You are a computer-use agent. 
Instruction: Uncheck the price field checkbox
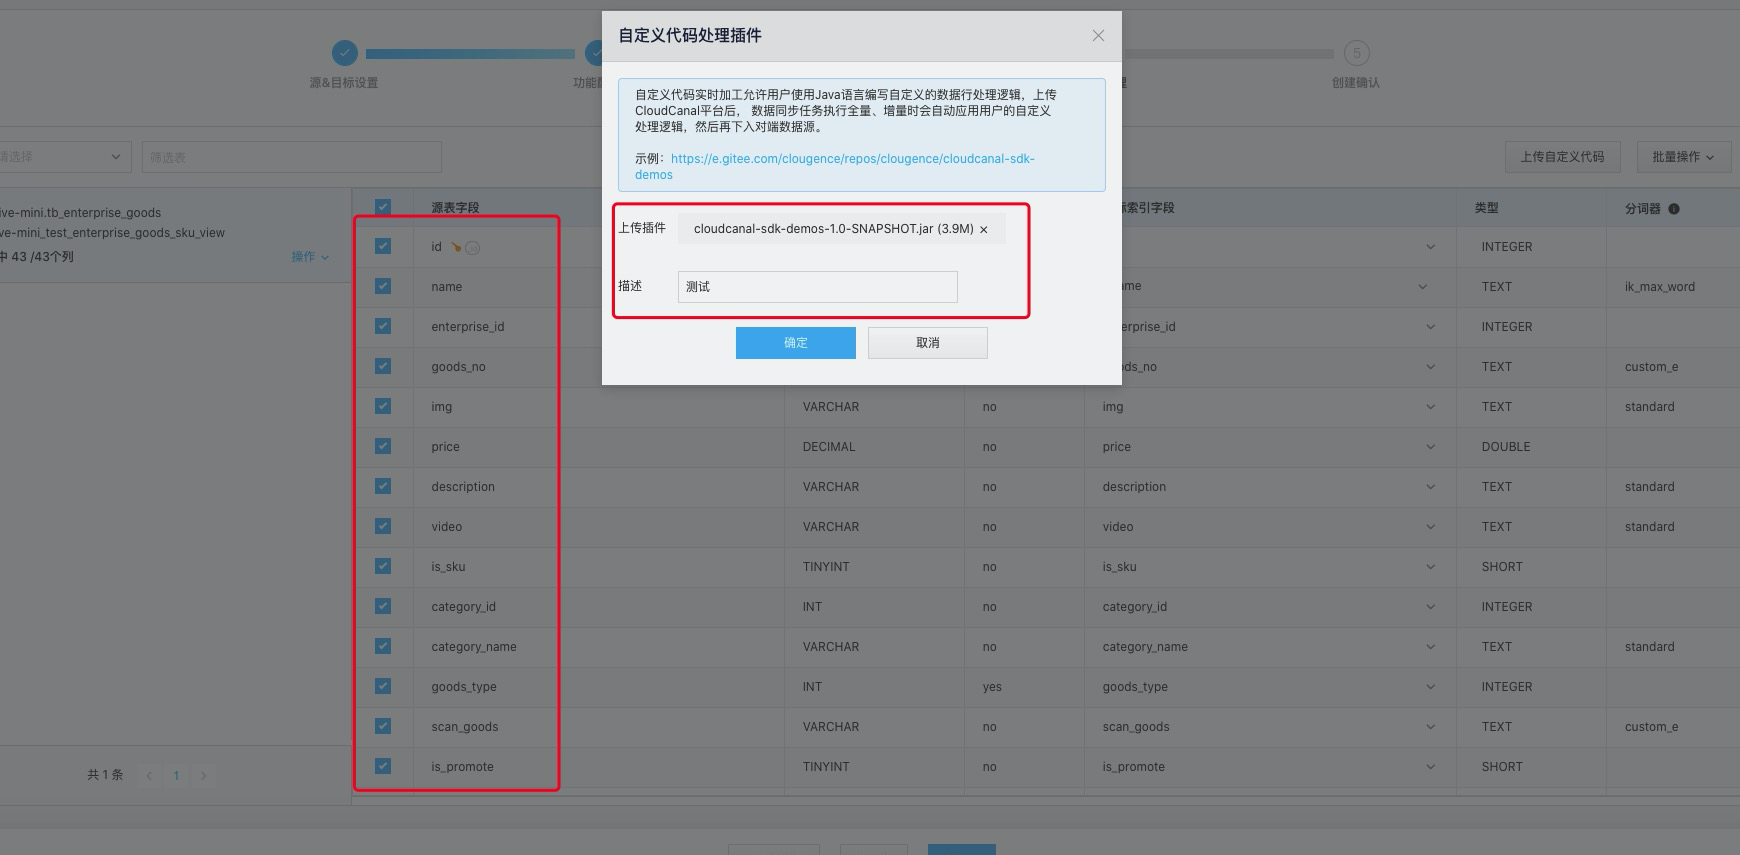point(383,446)
